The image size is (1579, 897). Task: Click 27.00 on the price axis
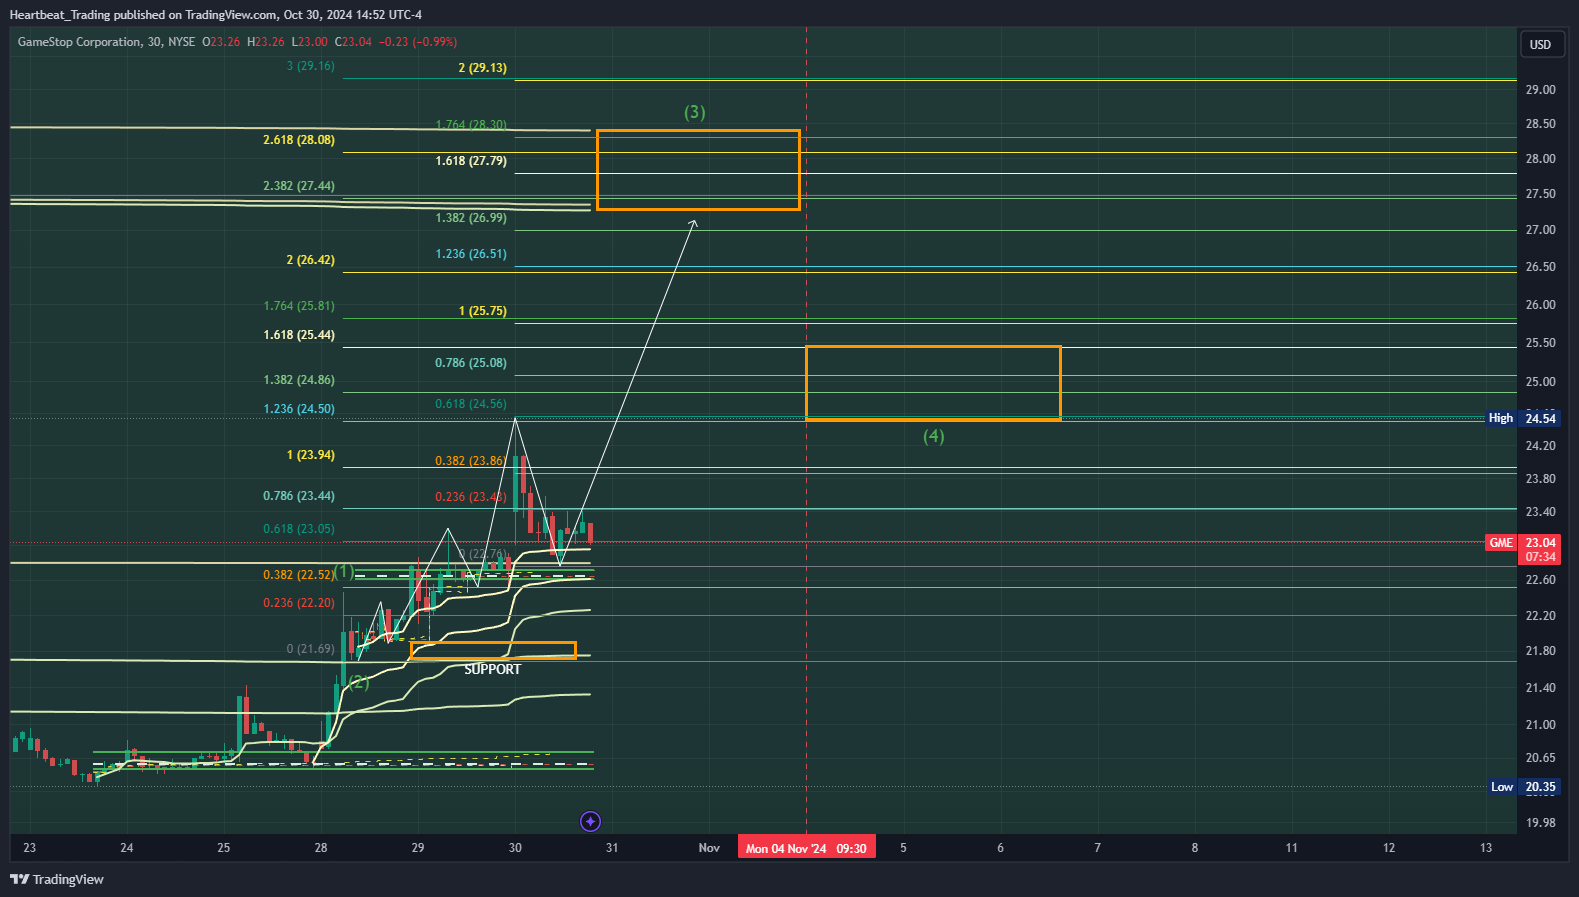point(1540,230)
